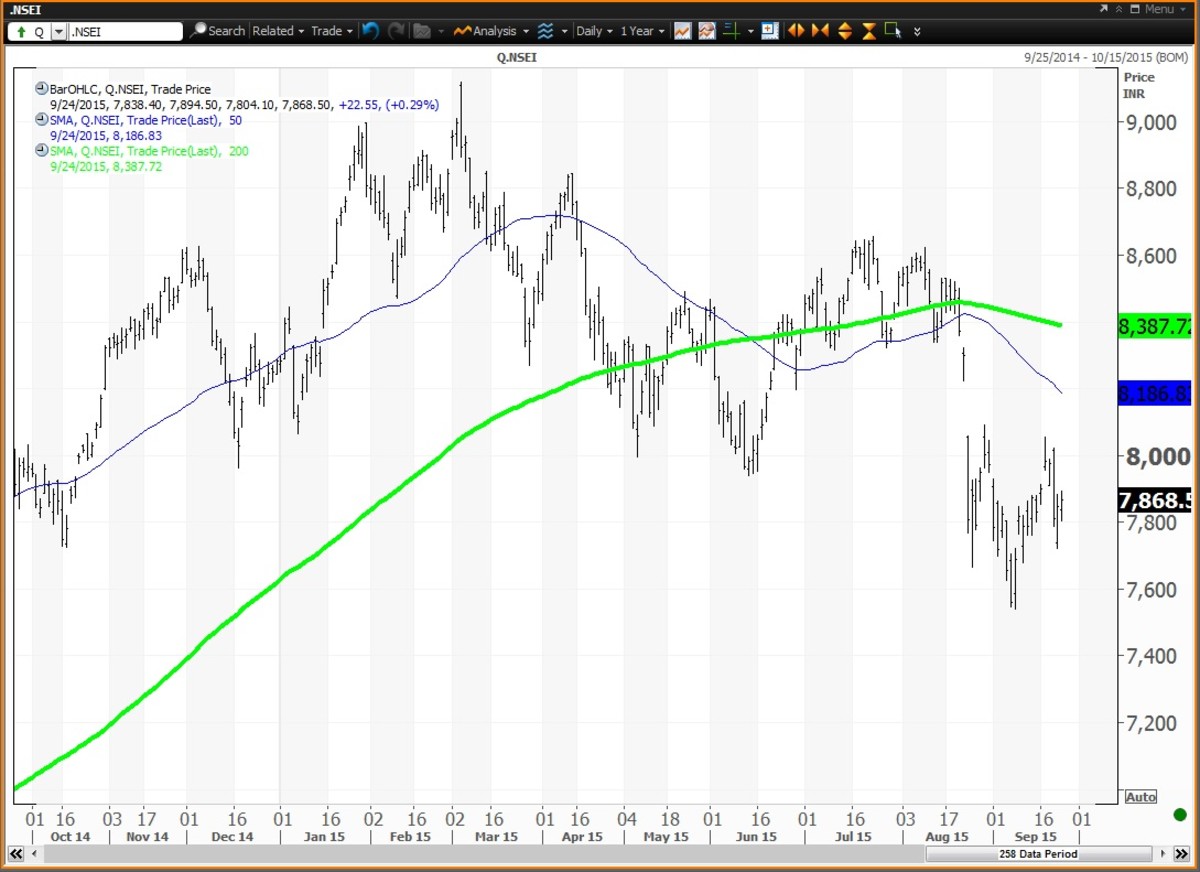Open the Daily interval dropdown
The image size is (1200, 872).
[x=594, y=31]
